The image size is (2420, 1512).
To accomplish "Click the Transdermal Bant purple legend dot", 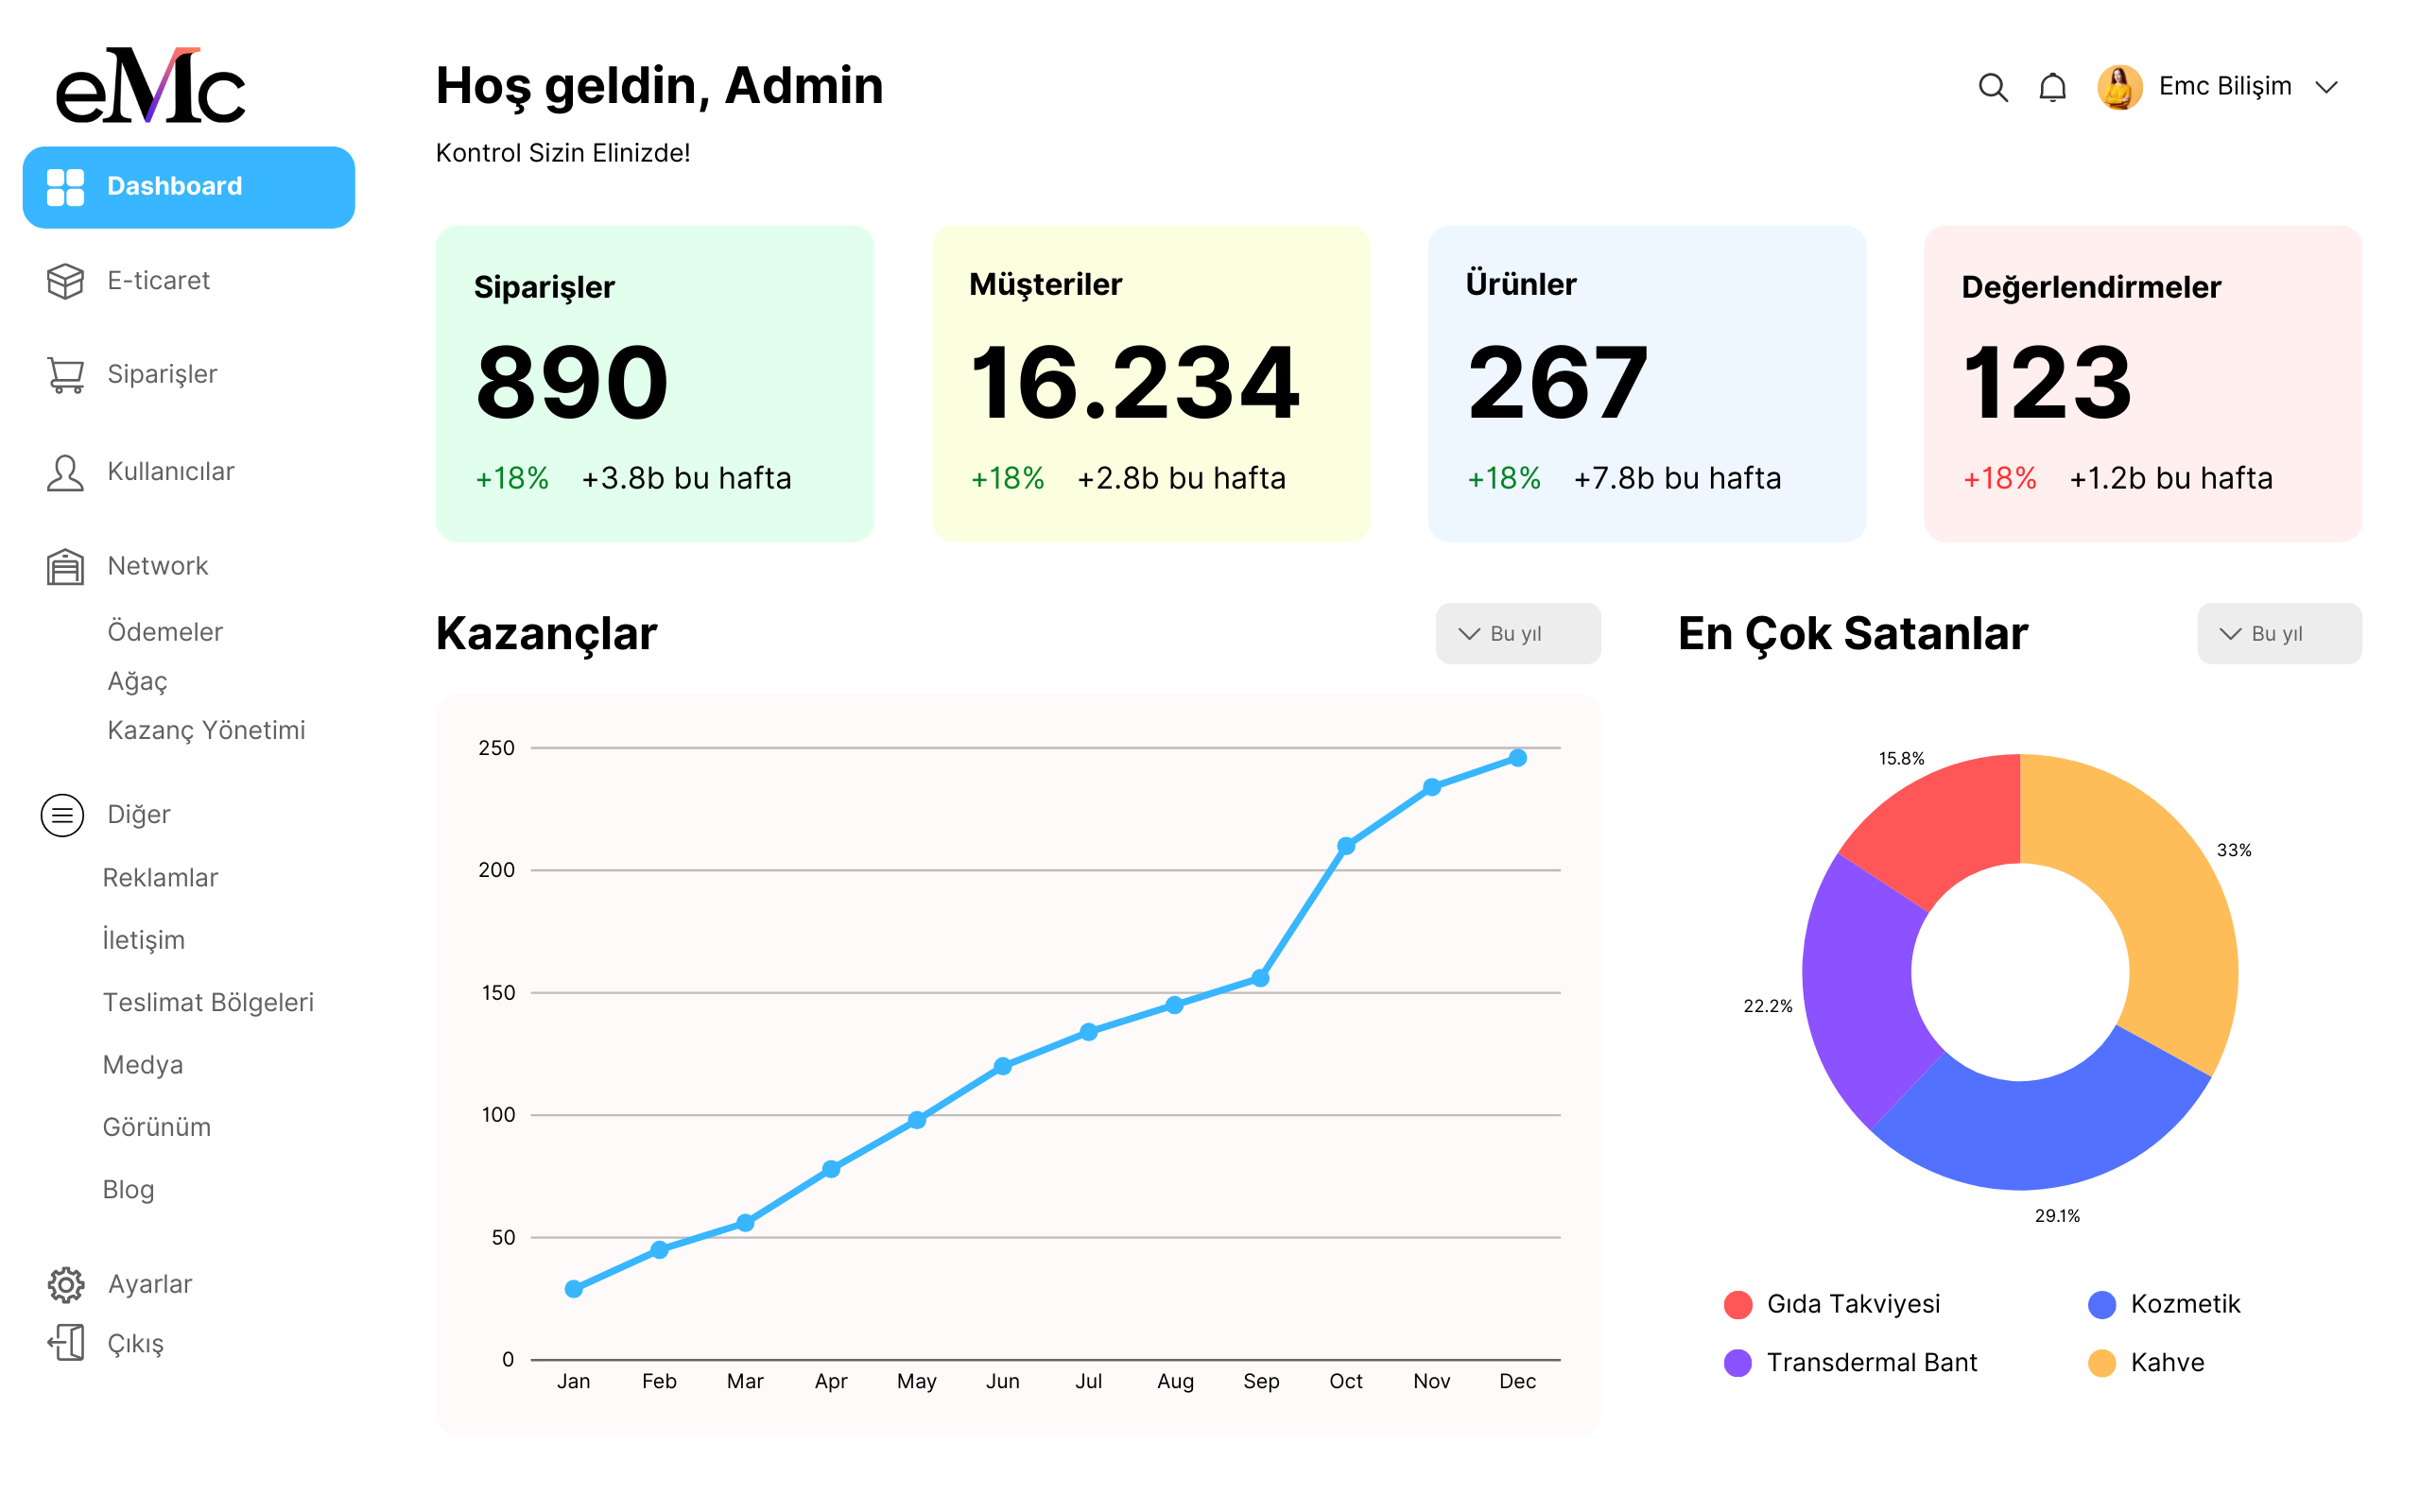I will (x=1738, y=1363).
